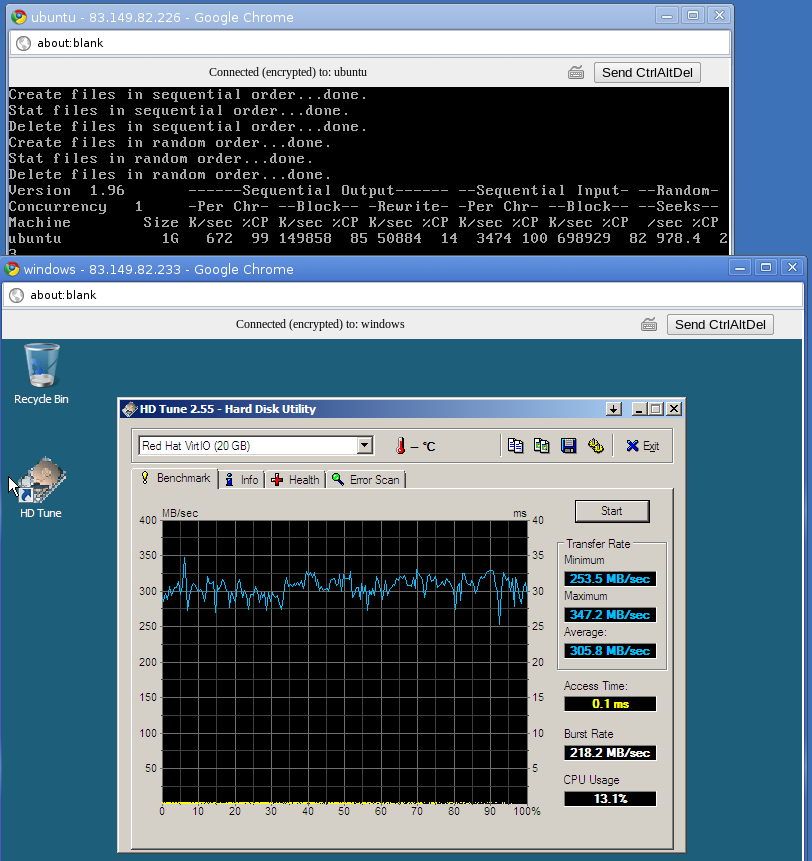The height and width of the screenshot is (861, 812).
Task: Save screenshot with the floppy disk icon
Action: 568,445
